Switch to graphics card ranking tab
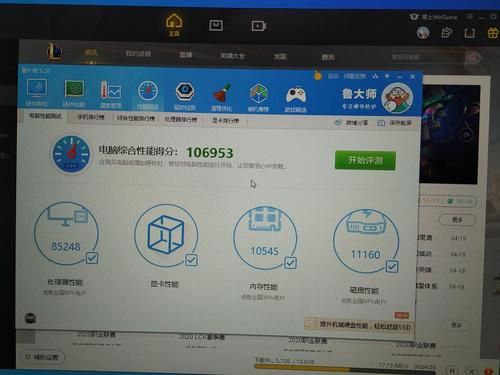Viewport: 500px width, 375px height. click(x=226, y=120)
